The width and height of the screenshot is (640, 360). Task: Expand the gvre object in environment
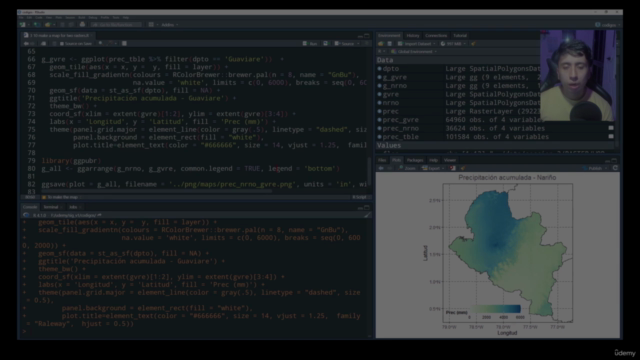380,95
